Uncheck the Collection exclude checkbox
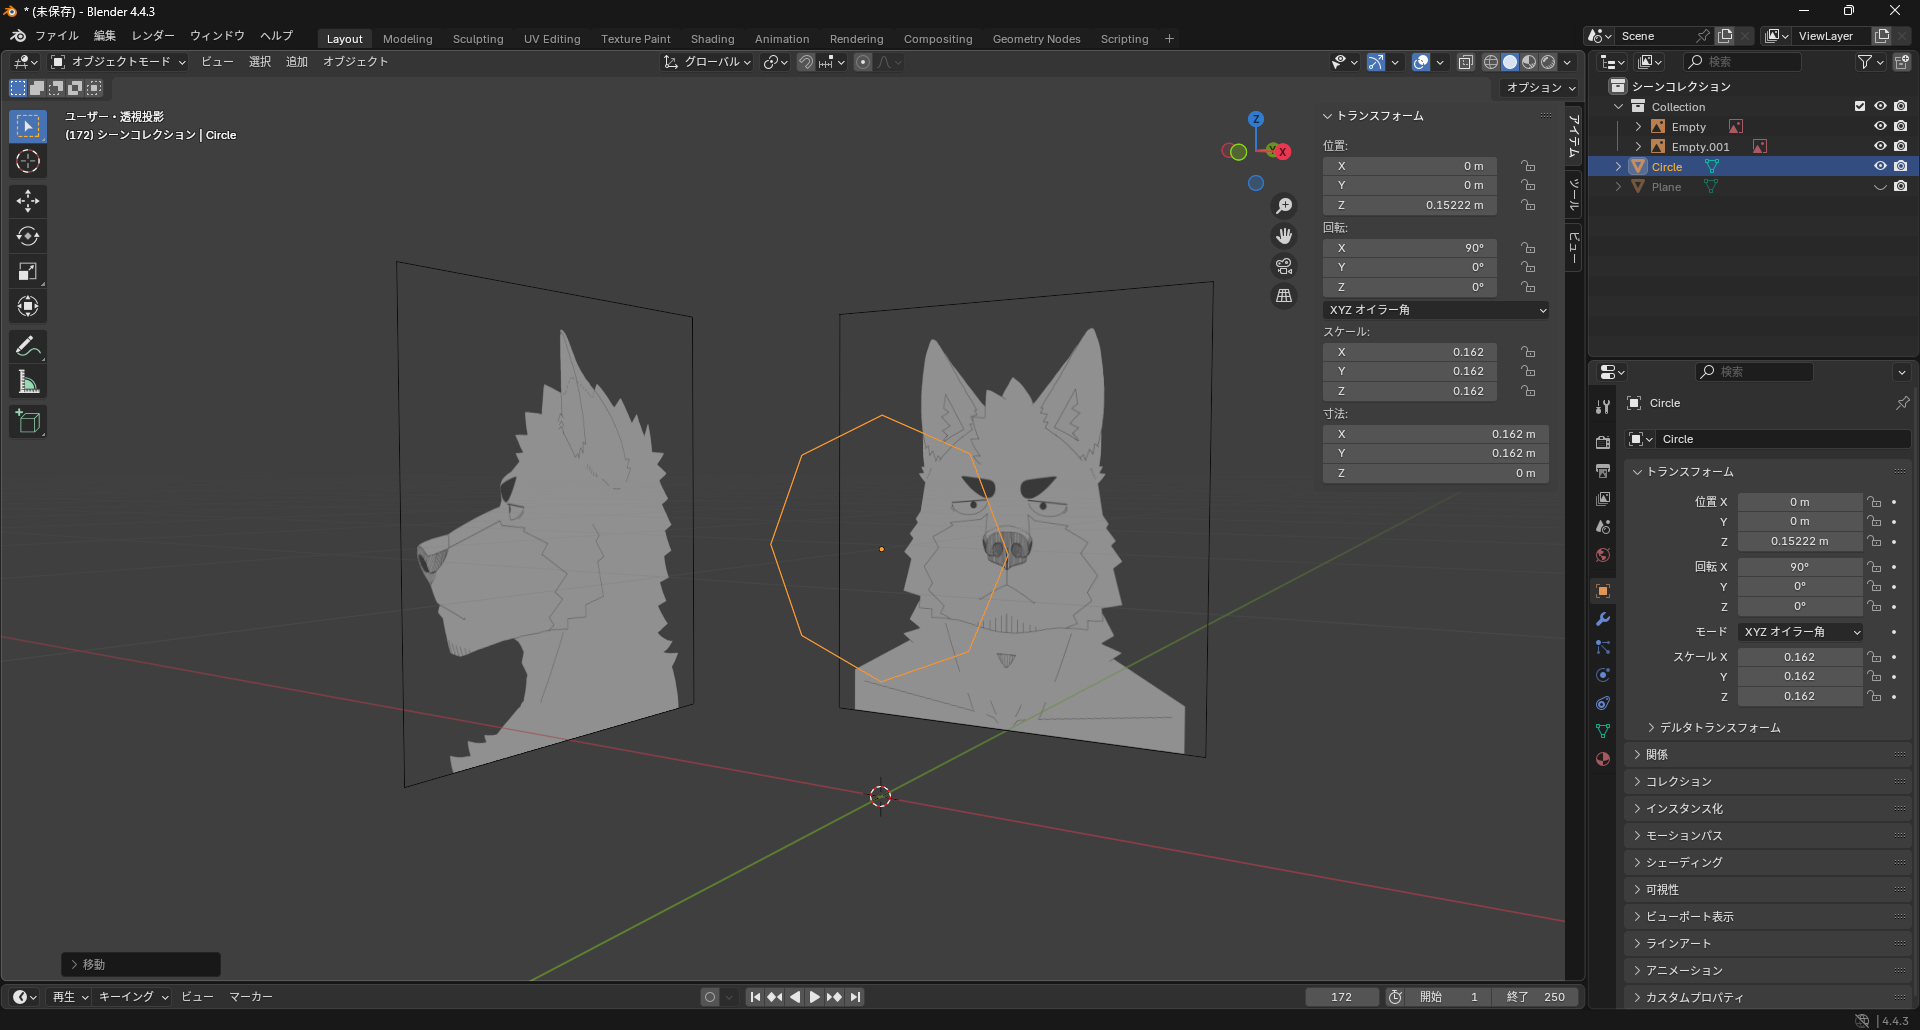The image size is (1920, 1030). coord(1860,107)
